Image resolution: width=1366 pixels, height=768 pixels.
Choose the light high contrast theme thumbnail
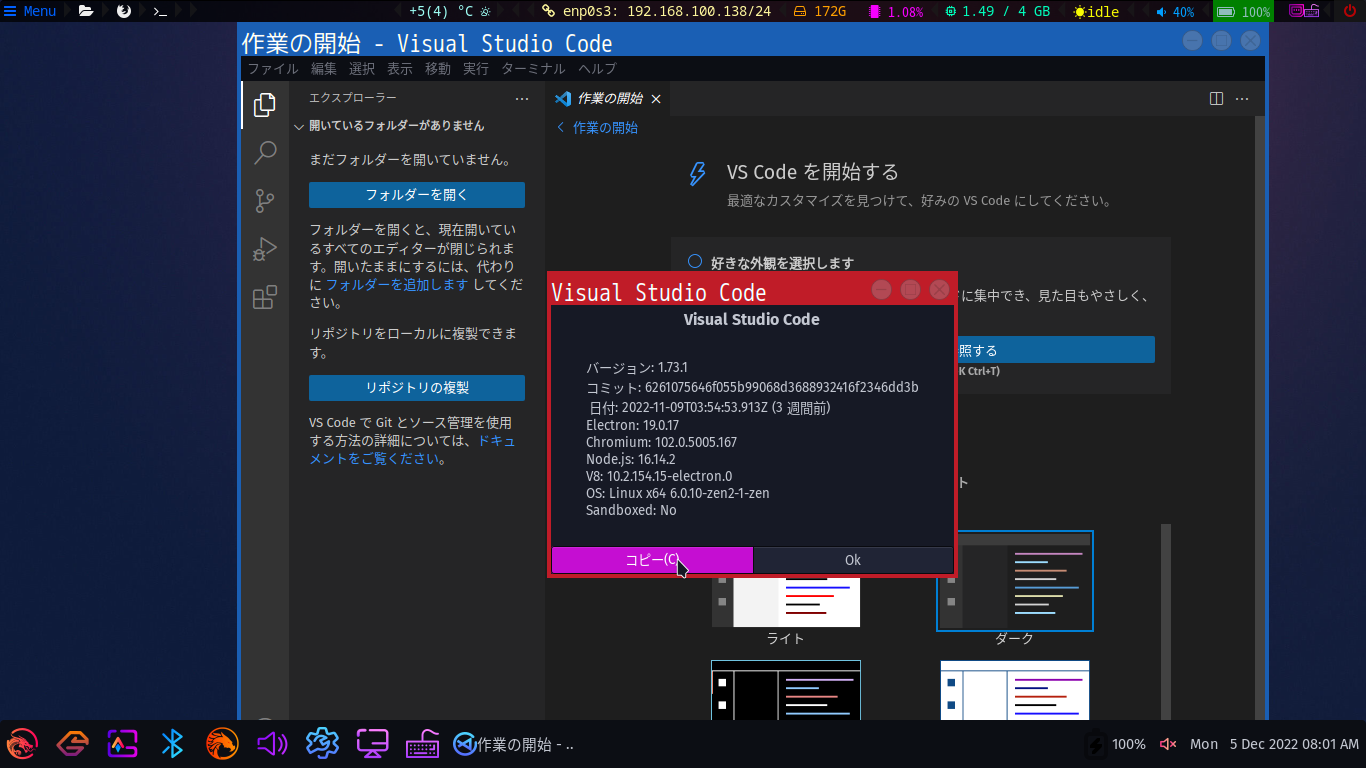[1015, 690]
